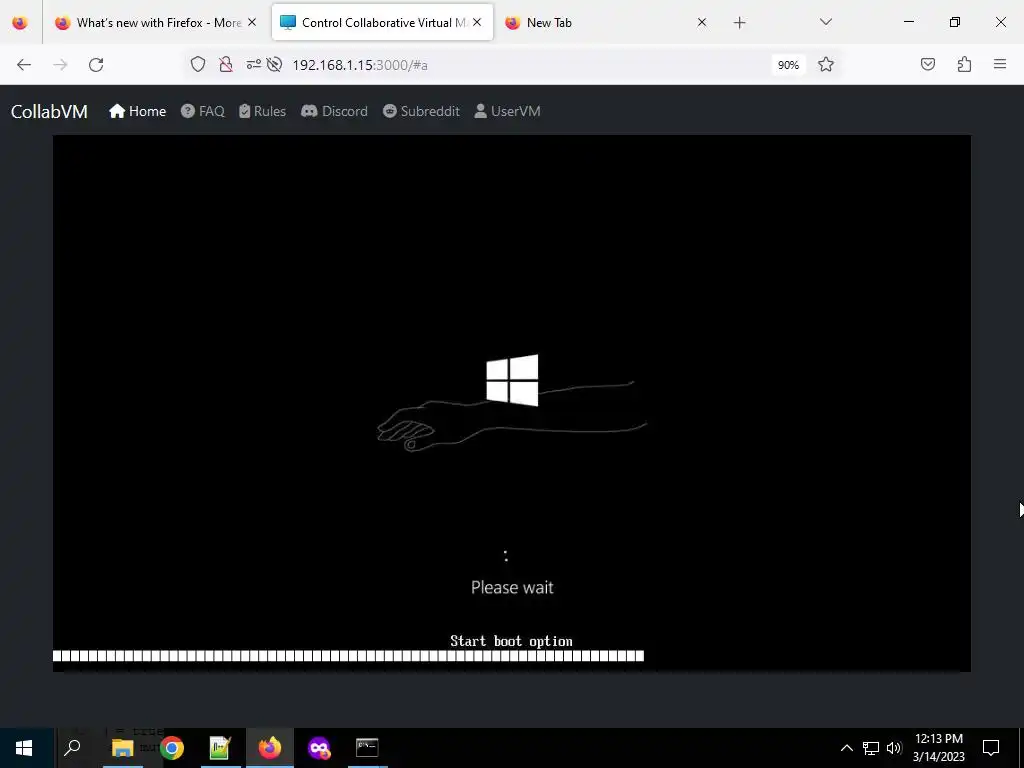
Task: Click the autoplay blocked icon in address bar
Action: (x=274, y=64)
